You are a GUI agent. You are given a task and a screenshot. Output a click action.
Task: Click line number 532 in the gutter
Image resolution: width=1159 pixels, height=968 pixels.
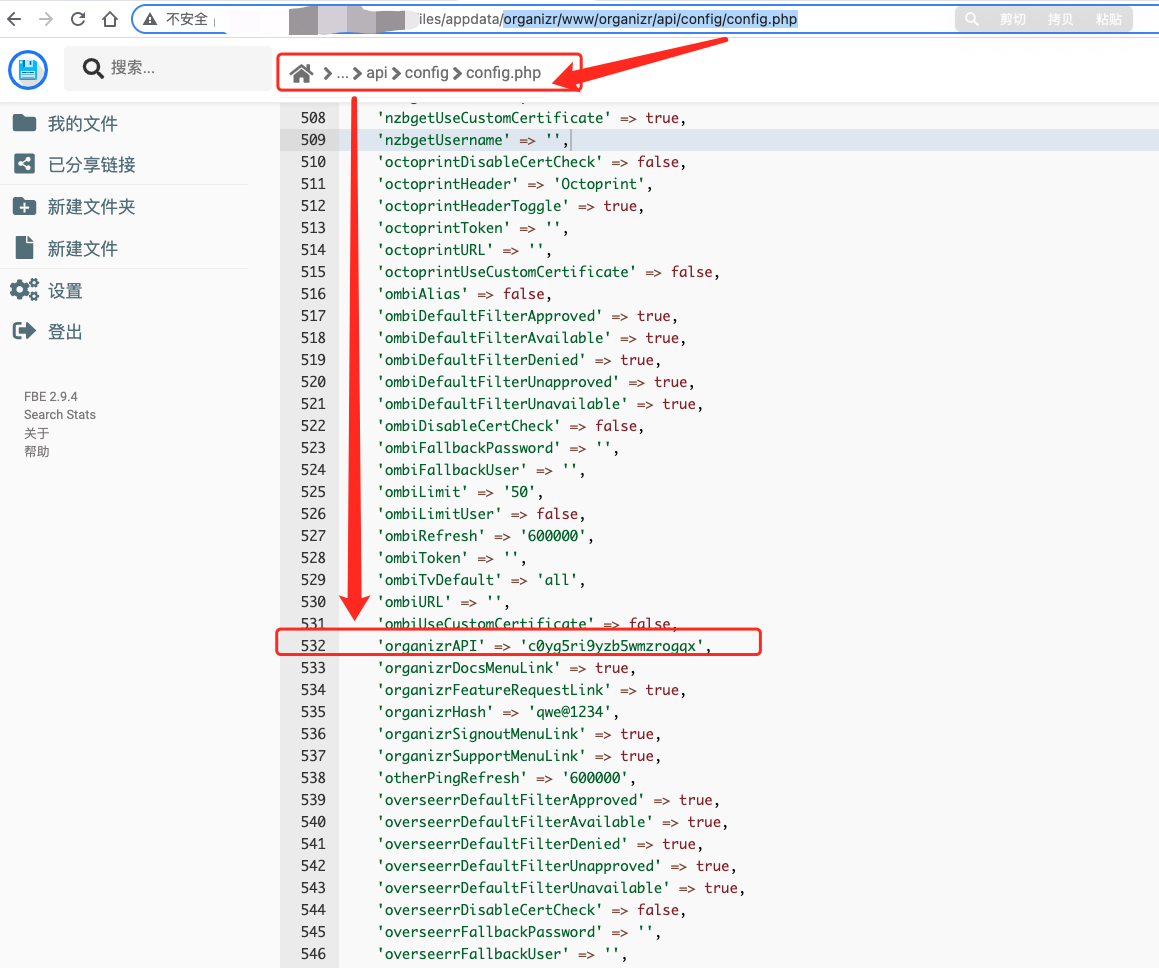313,646
